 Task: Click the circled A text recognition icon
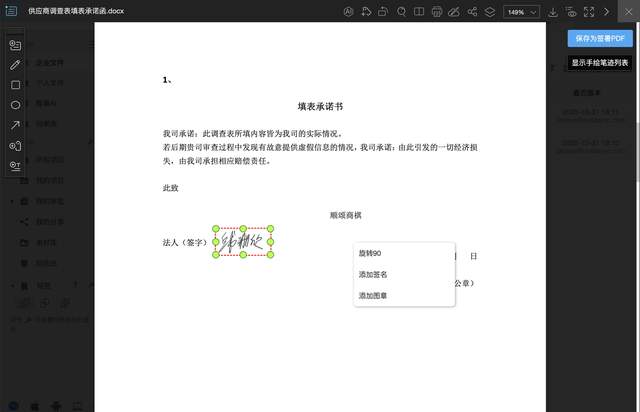[348, 12]
